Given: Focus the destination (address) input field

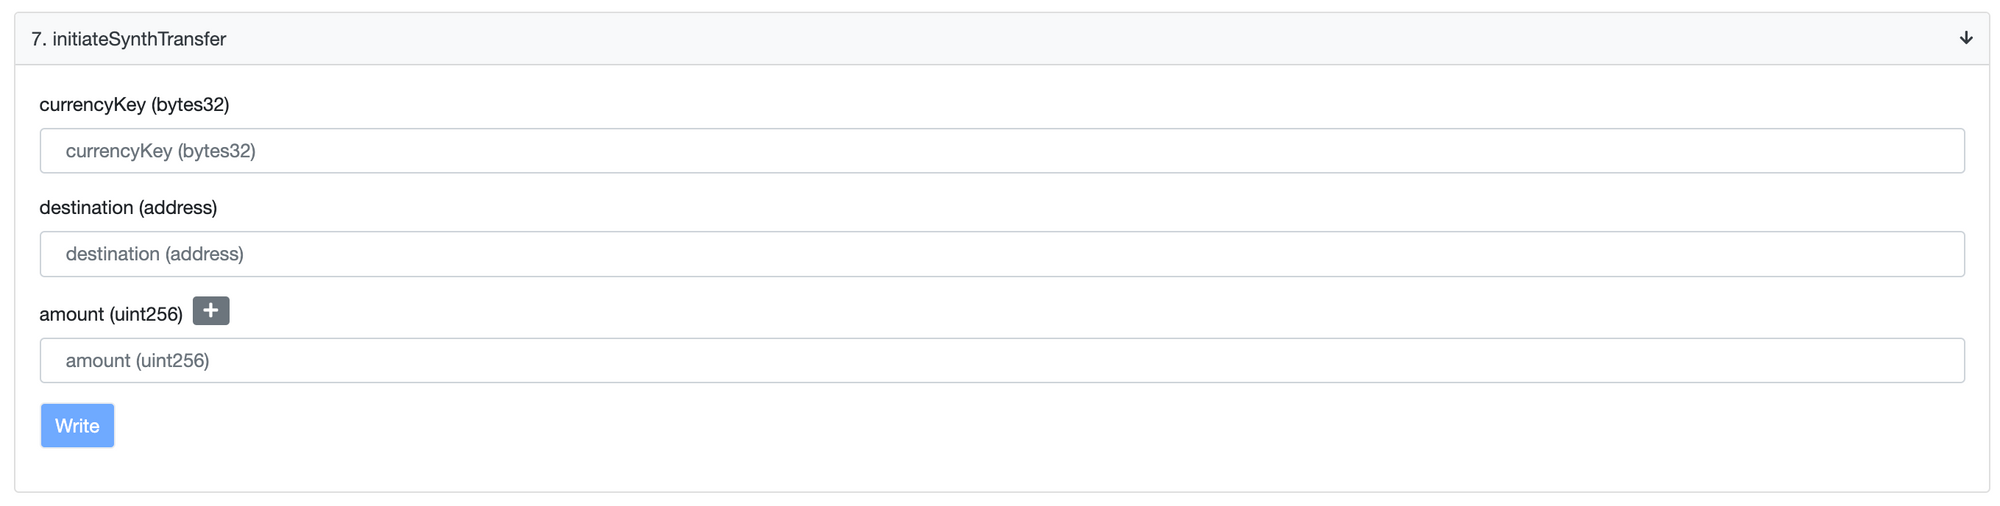Looking at the screenshot, I should pos(1002,254).
